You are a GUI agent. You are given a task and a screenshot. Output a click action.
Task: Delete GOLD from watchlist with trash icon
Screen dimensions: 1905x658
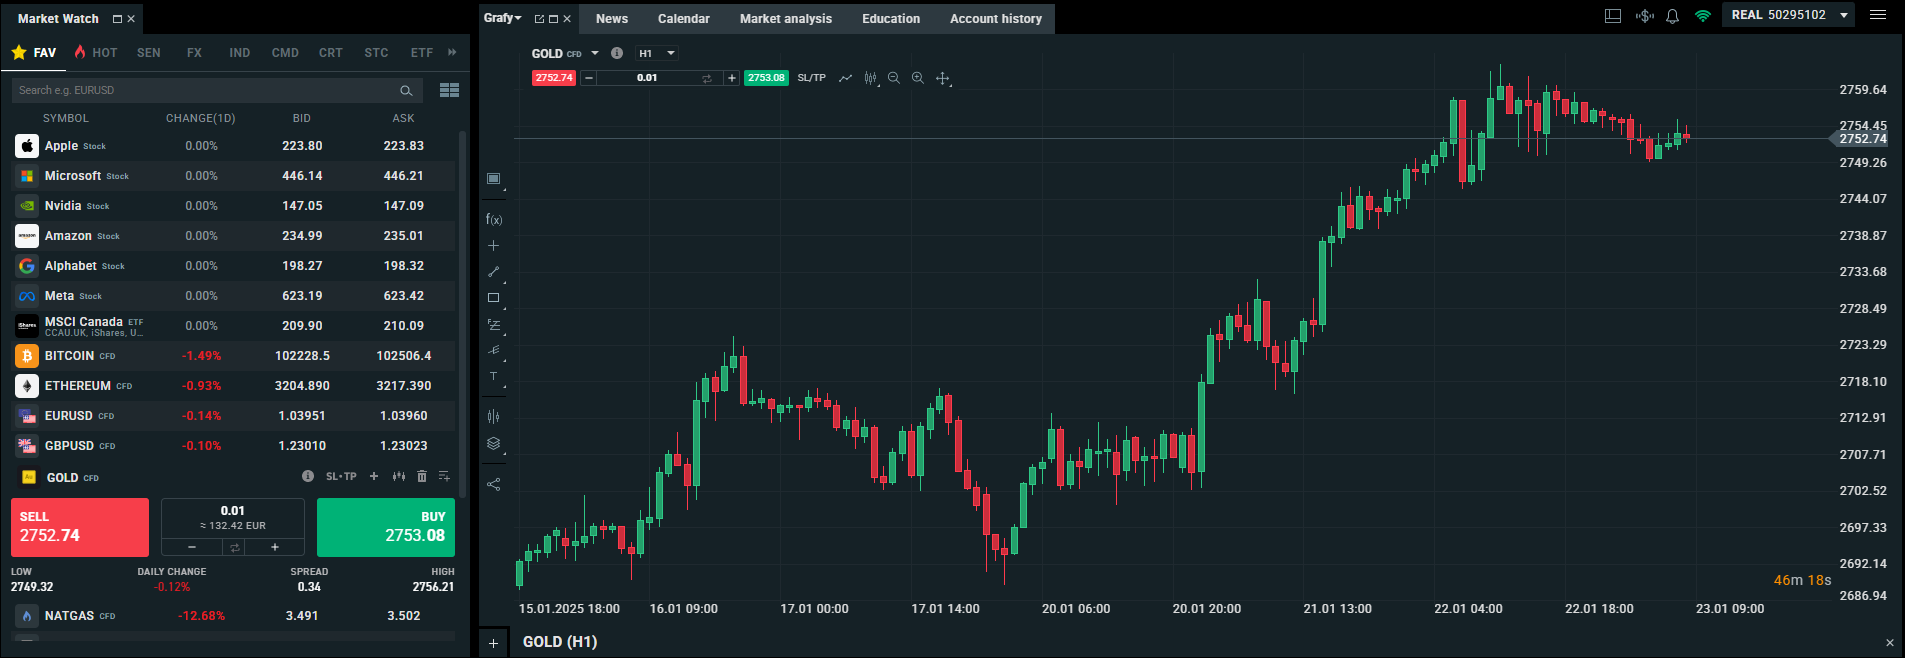coord(422,476)
